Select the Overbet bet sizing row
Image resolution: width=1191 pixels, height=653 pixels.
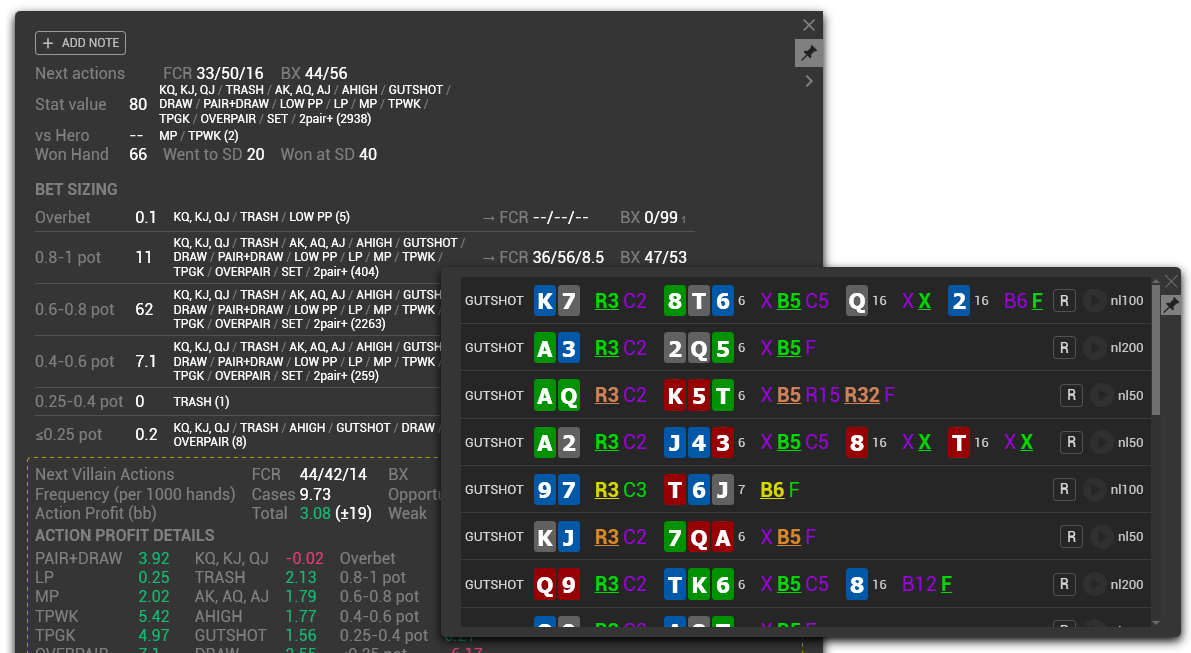tap(365, 217)
